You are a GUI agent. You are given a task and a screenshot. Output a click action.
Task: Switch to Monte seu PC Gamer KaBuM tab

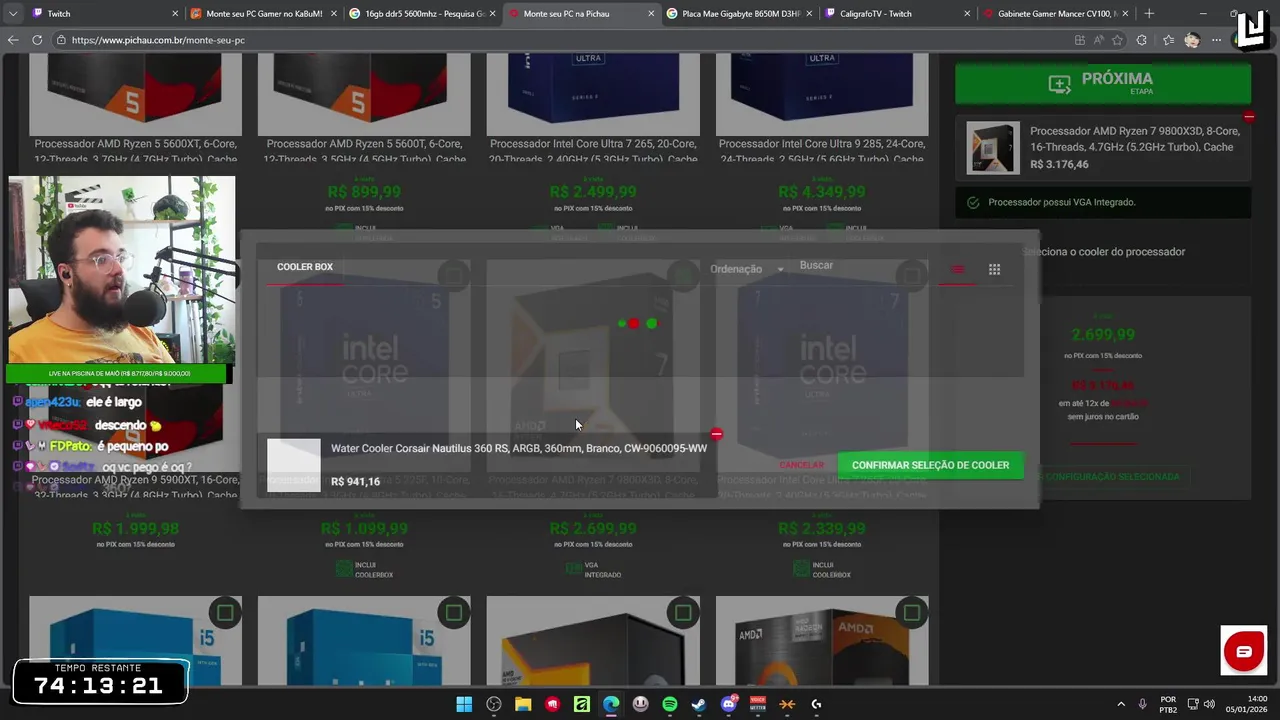coord(263,14)
